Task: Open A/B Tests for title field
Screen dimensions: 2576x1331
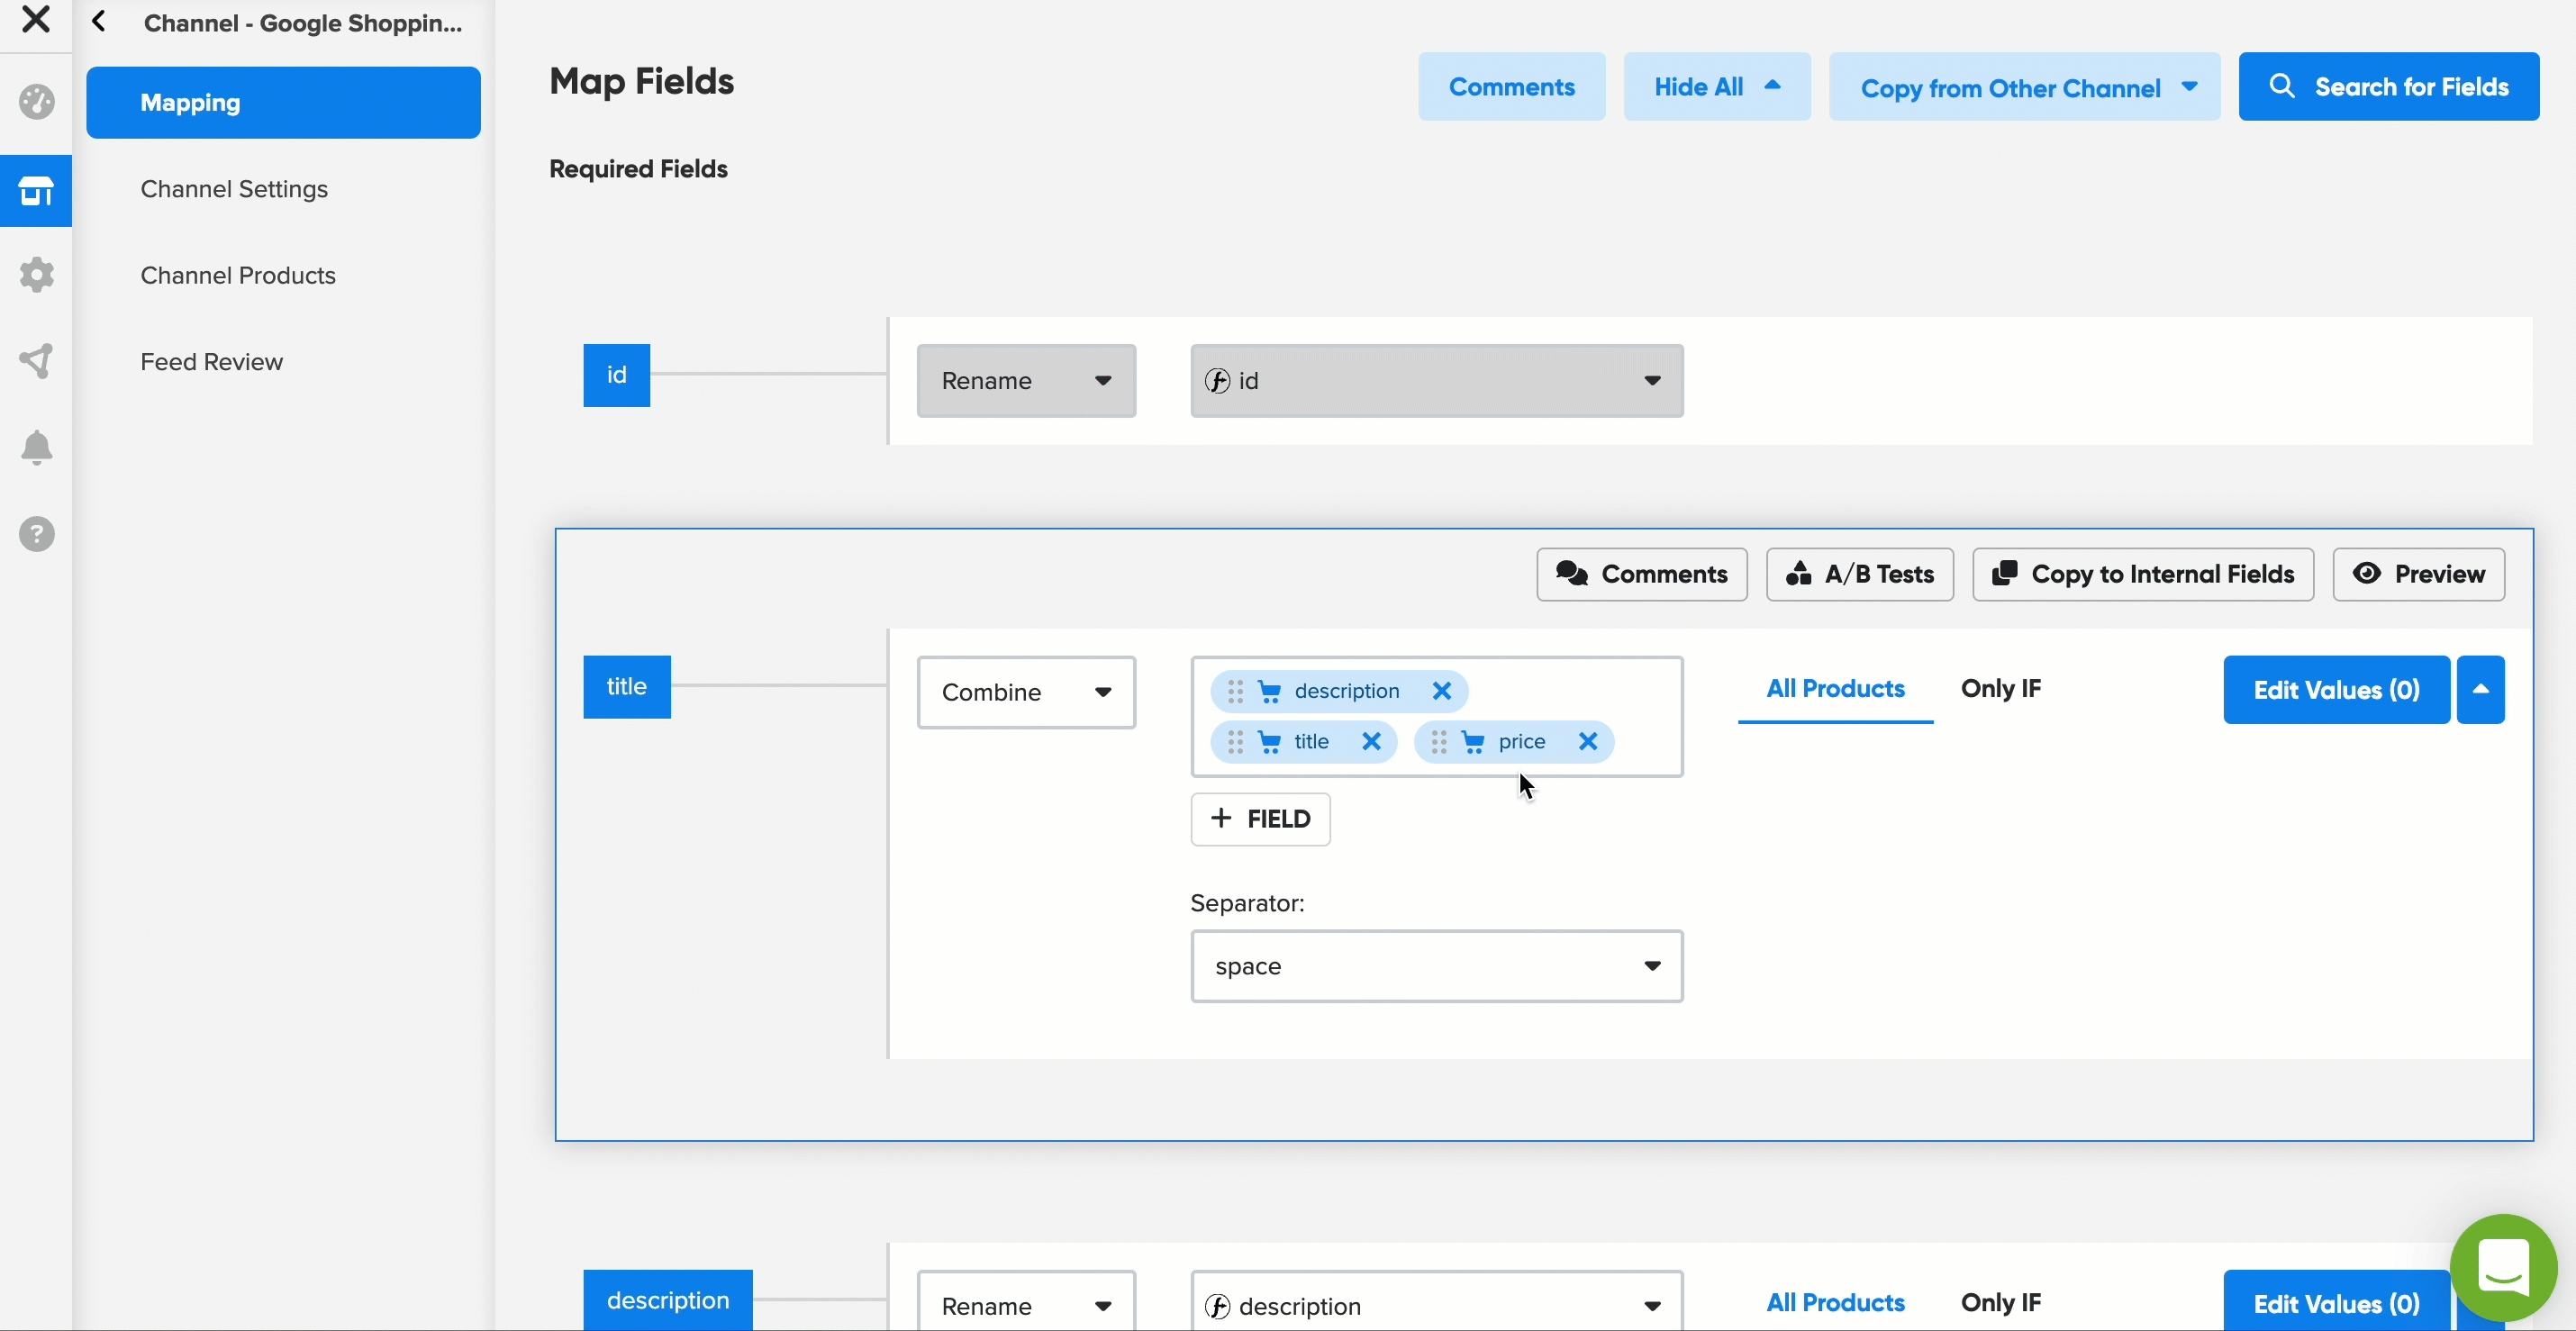Action: click(x=1859, y=574)
